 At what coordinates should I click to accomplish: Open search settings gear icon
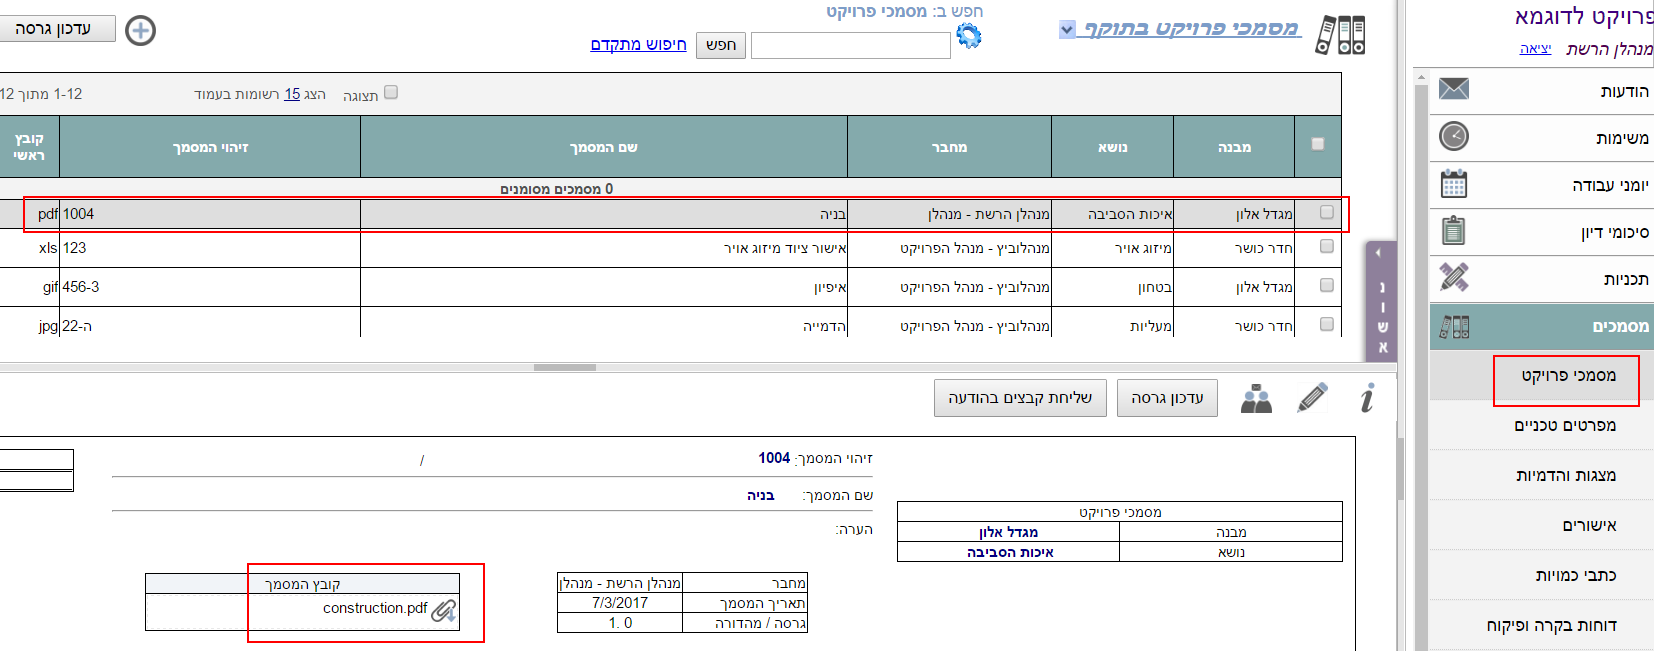point(968,36)
